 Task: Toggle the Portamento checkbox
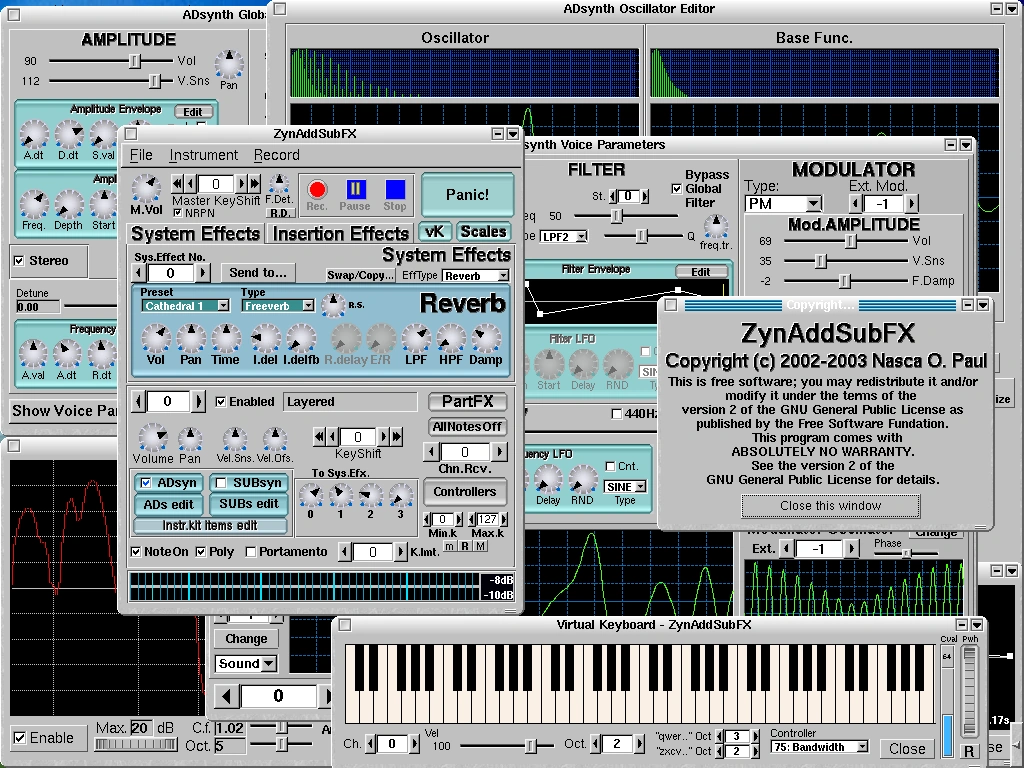coord(250,552)
